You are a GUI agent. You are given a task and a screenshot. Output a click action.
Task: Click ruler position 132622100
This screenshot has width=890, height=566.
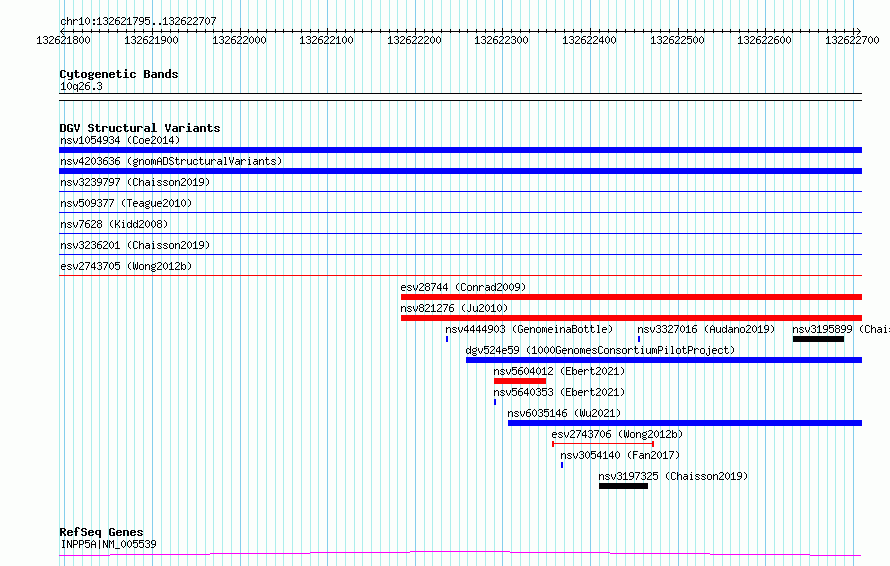point(326,40)
